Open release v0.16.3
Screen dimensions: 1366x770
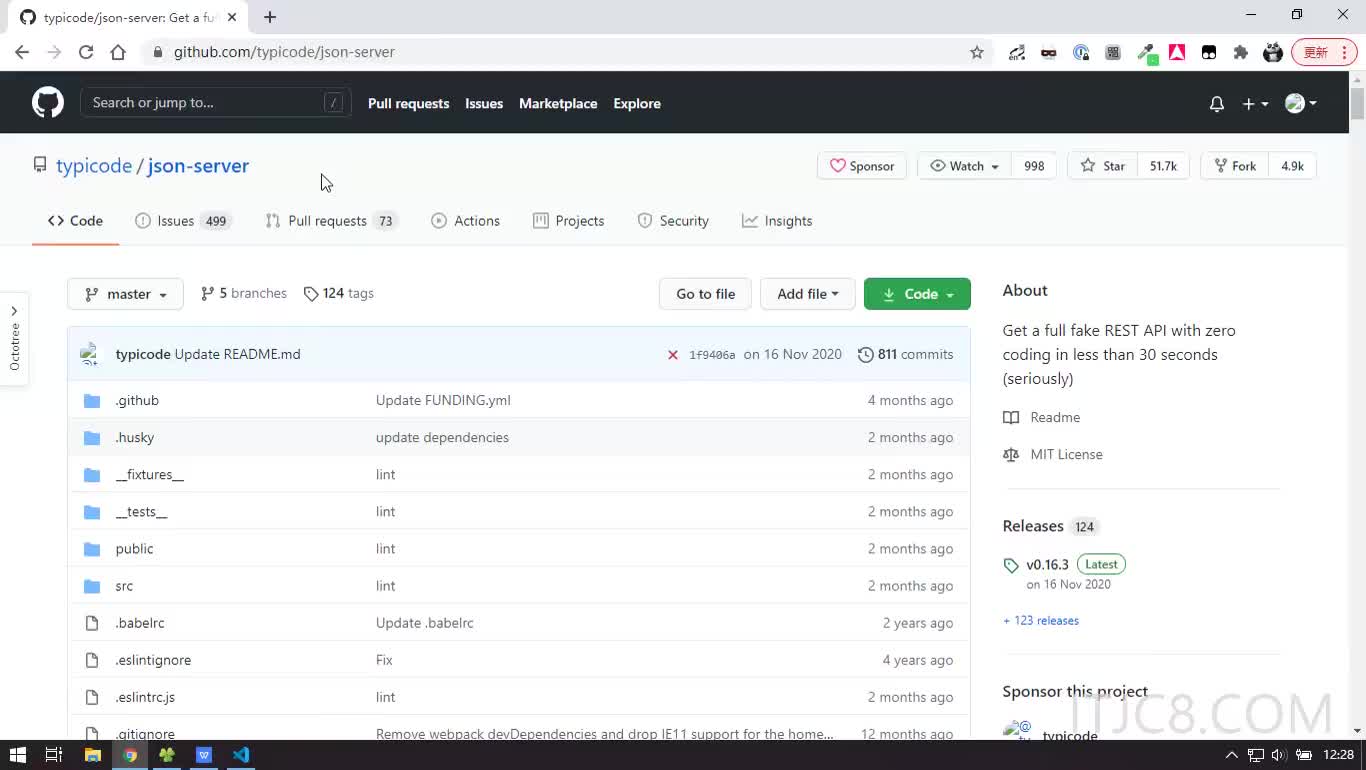1047,564
